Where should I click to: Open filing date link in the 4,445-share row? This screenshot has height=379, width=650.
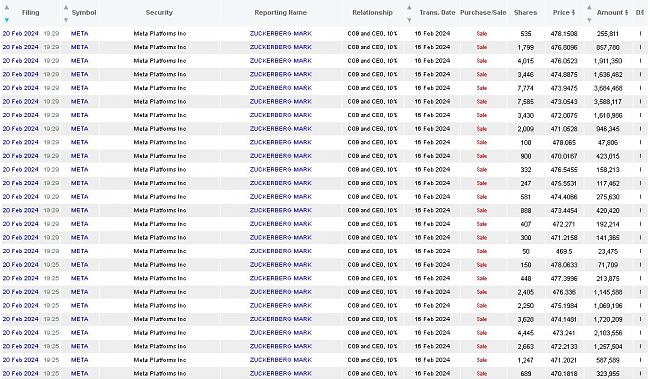point(20,333)
